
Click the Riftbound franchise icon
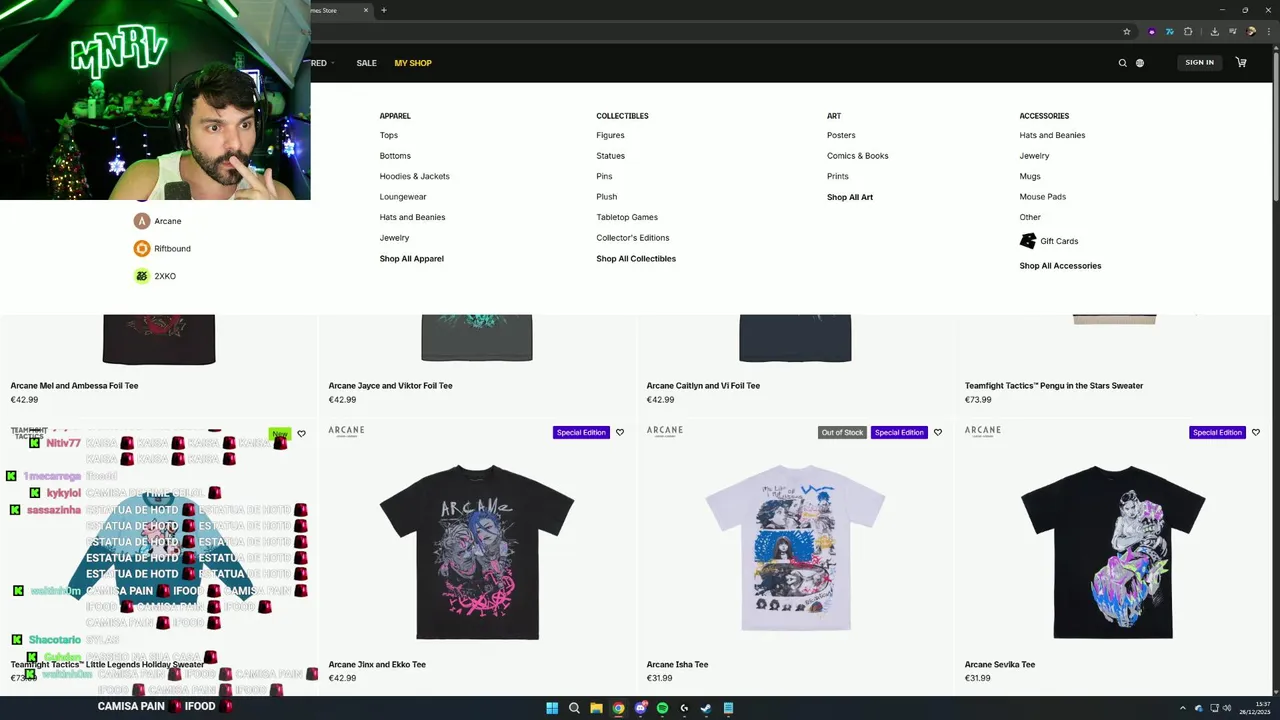pyautogui.click(x=142, y=248)
